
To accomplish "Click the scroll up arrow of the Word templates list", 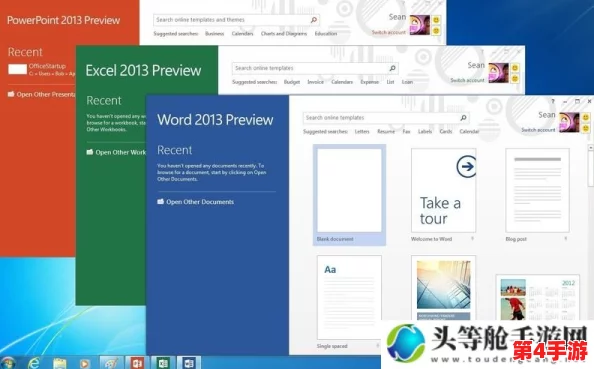I will coord(591,147).
